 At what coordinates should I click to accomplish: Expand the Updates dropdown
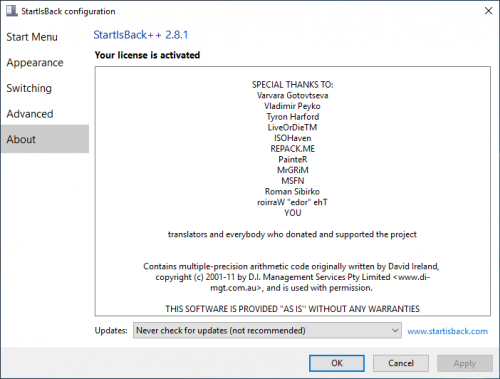tap(267, 330)
